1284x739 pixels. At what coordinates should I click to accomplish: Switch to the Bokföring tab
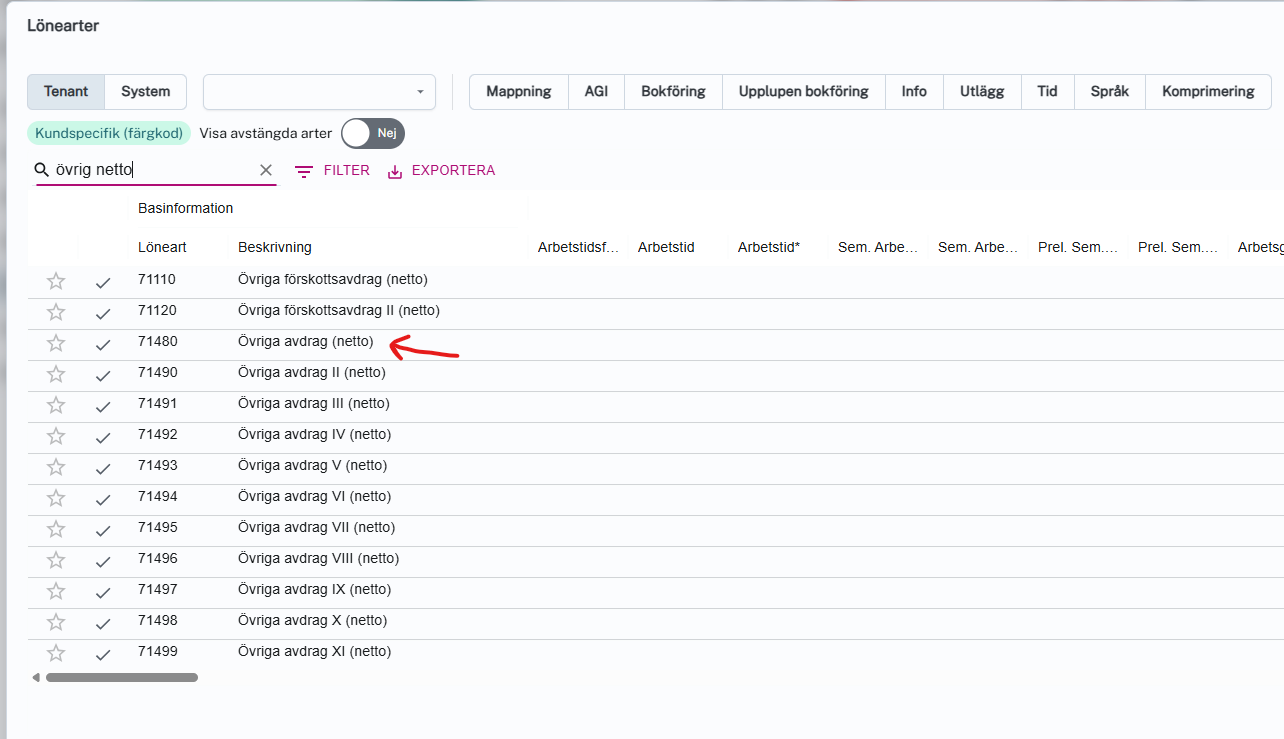pyautogui.click(x=673, y=91)
